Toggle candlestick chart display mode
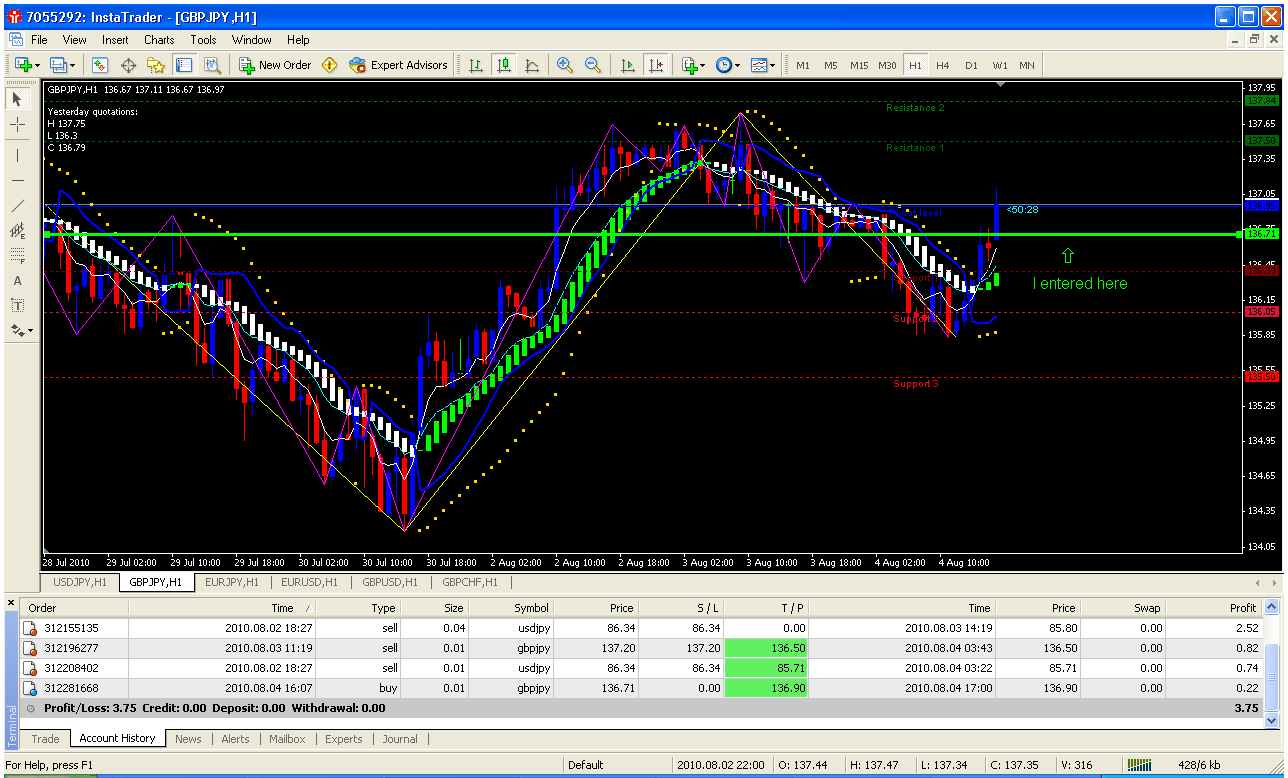This screenshot has height=778, width=1288. [503, 65]
